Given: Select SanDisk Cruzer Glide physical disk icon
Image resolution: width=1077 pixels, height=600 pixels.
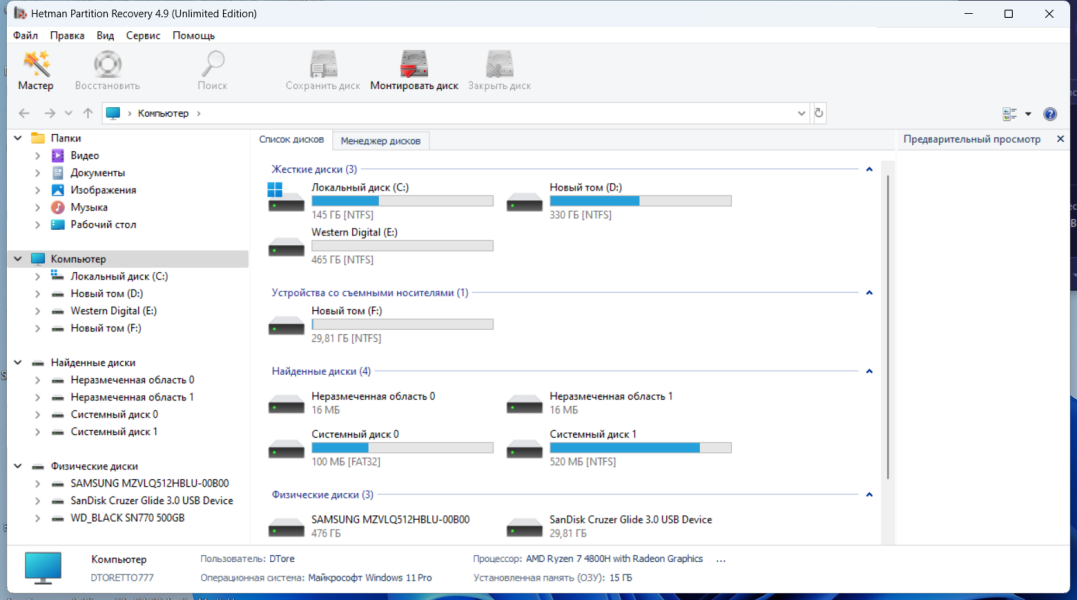Looking at the screenshot, I should 524,527.
